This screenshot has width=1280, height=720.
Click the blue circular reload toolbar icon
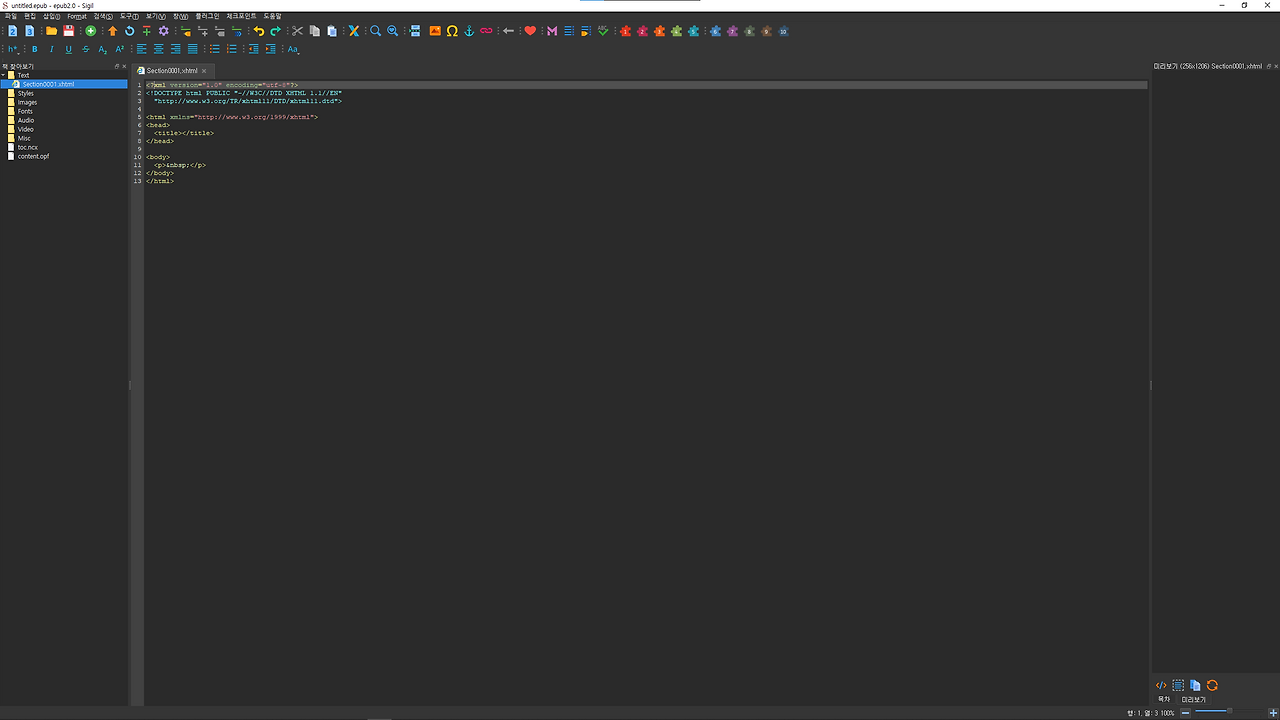pos(130,31)
